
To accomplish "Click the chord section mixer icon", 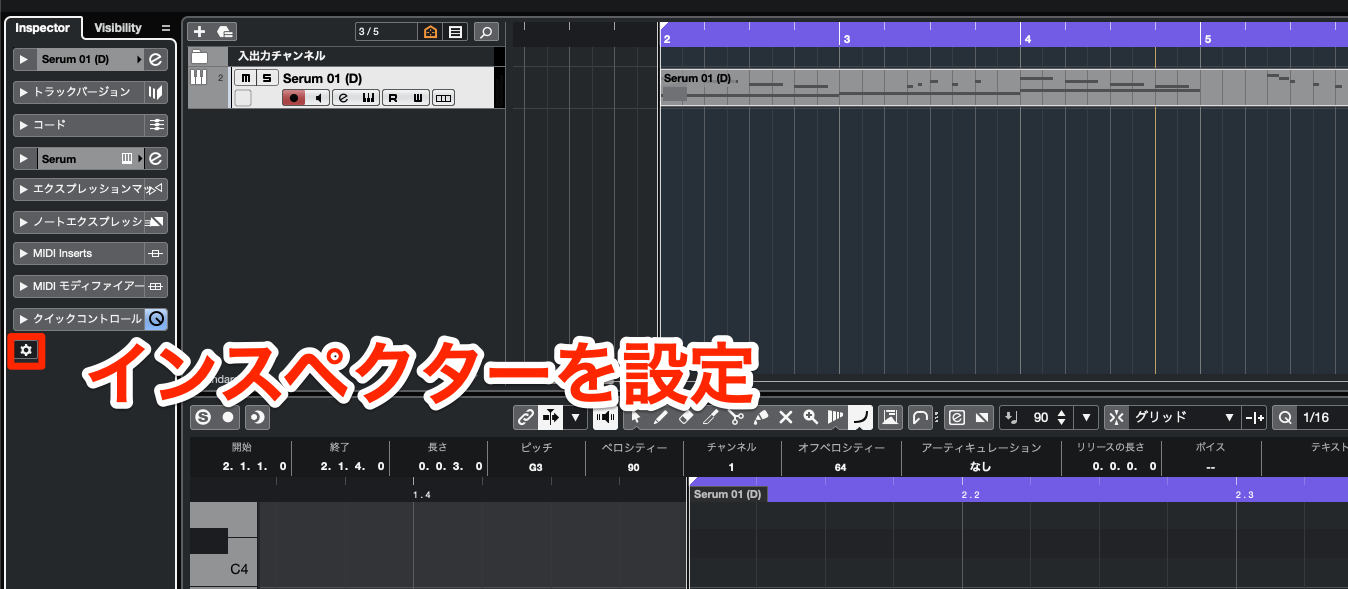I will point(156,125).
